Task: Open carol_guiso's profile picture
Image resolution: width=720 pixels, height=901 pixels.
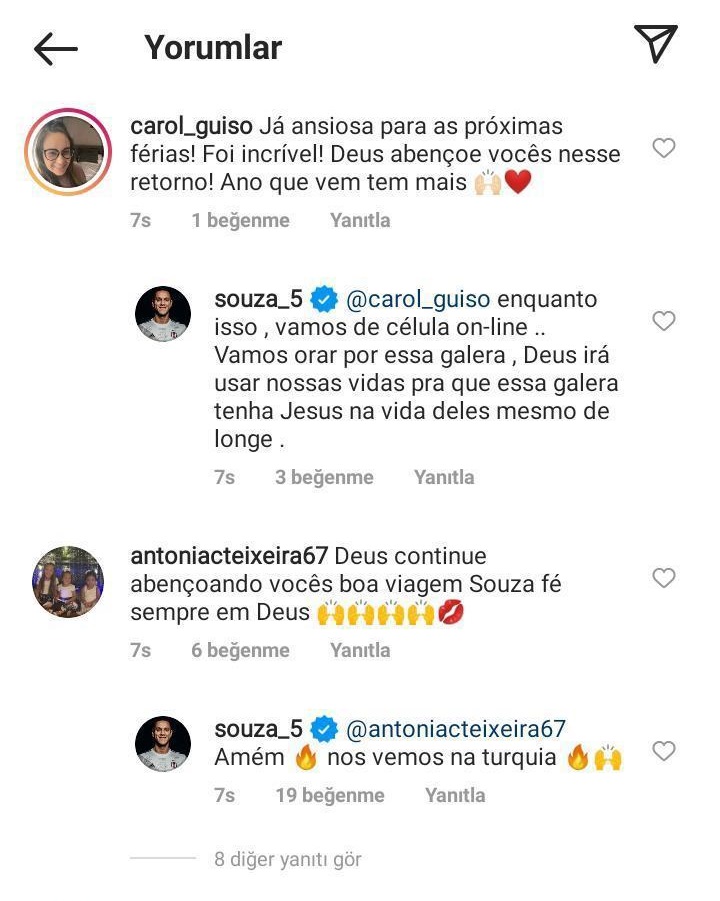Action: coord(67,150)
